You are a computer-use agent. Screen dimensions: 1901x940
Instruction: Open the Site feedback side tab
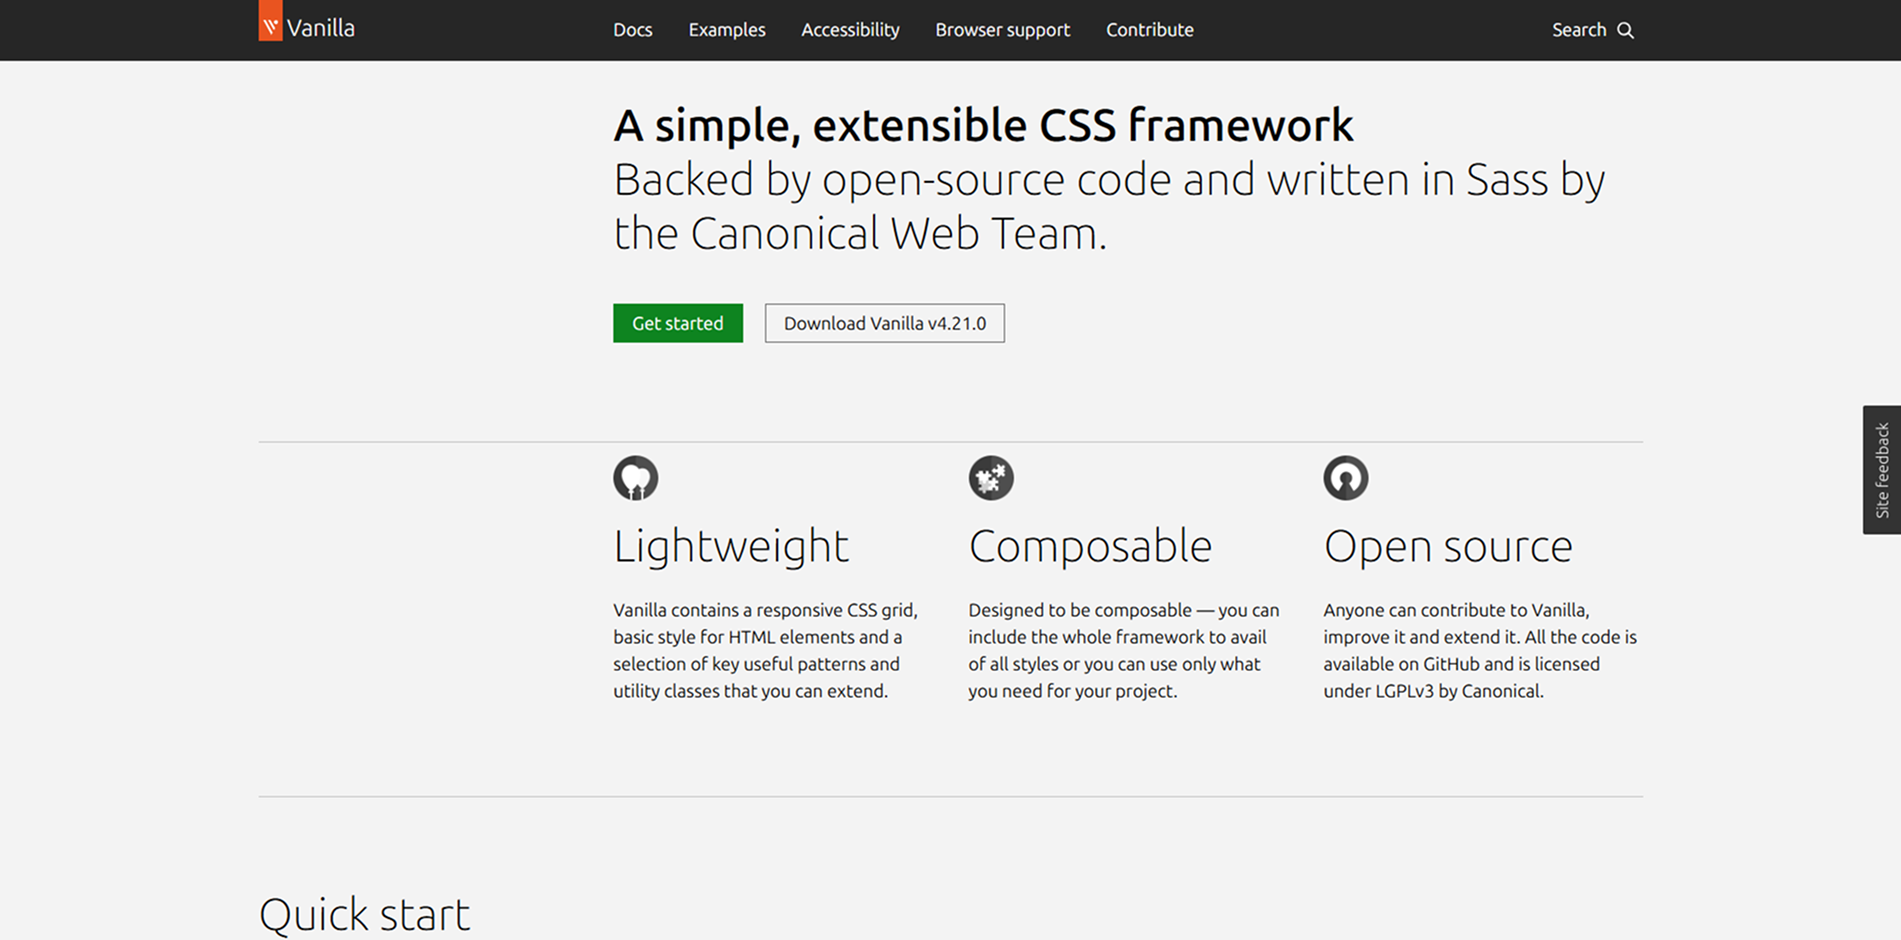pos(1882,470)
